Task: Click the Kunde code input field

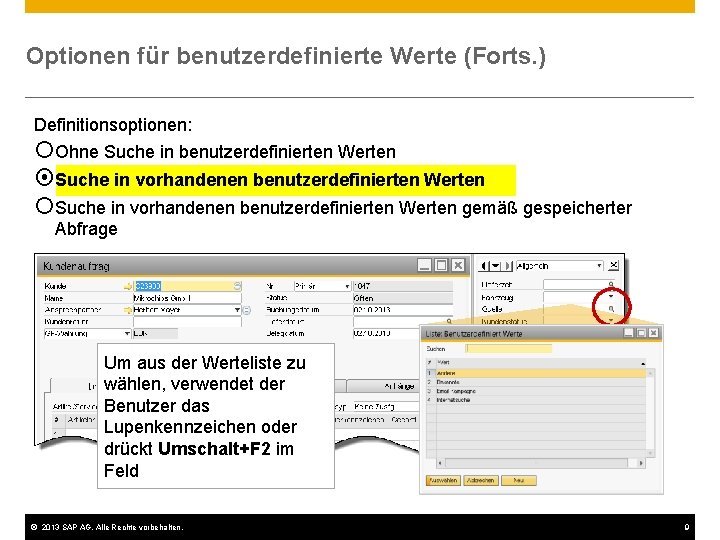Action: tap(187, 286)
